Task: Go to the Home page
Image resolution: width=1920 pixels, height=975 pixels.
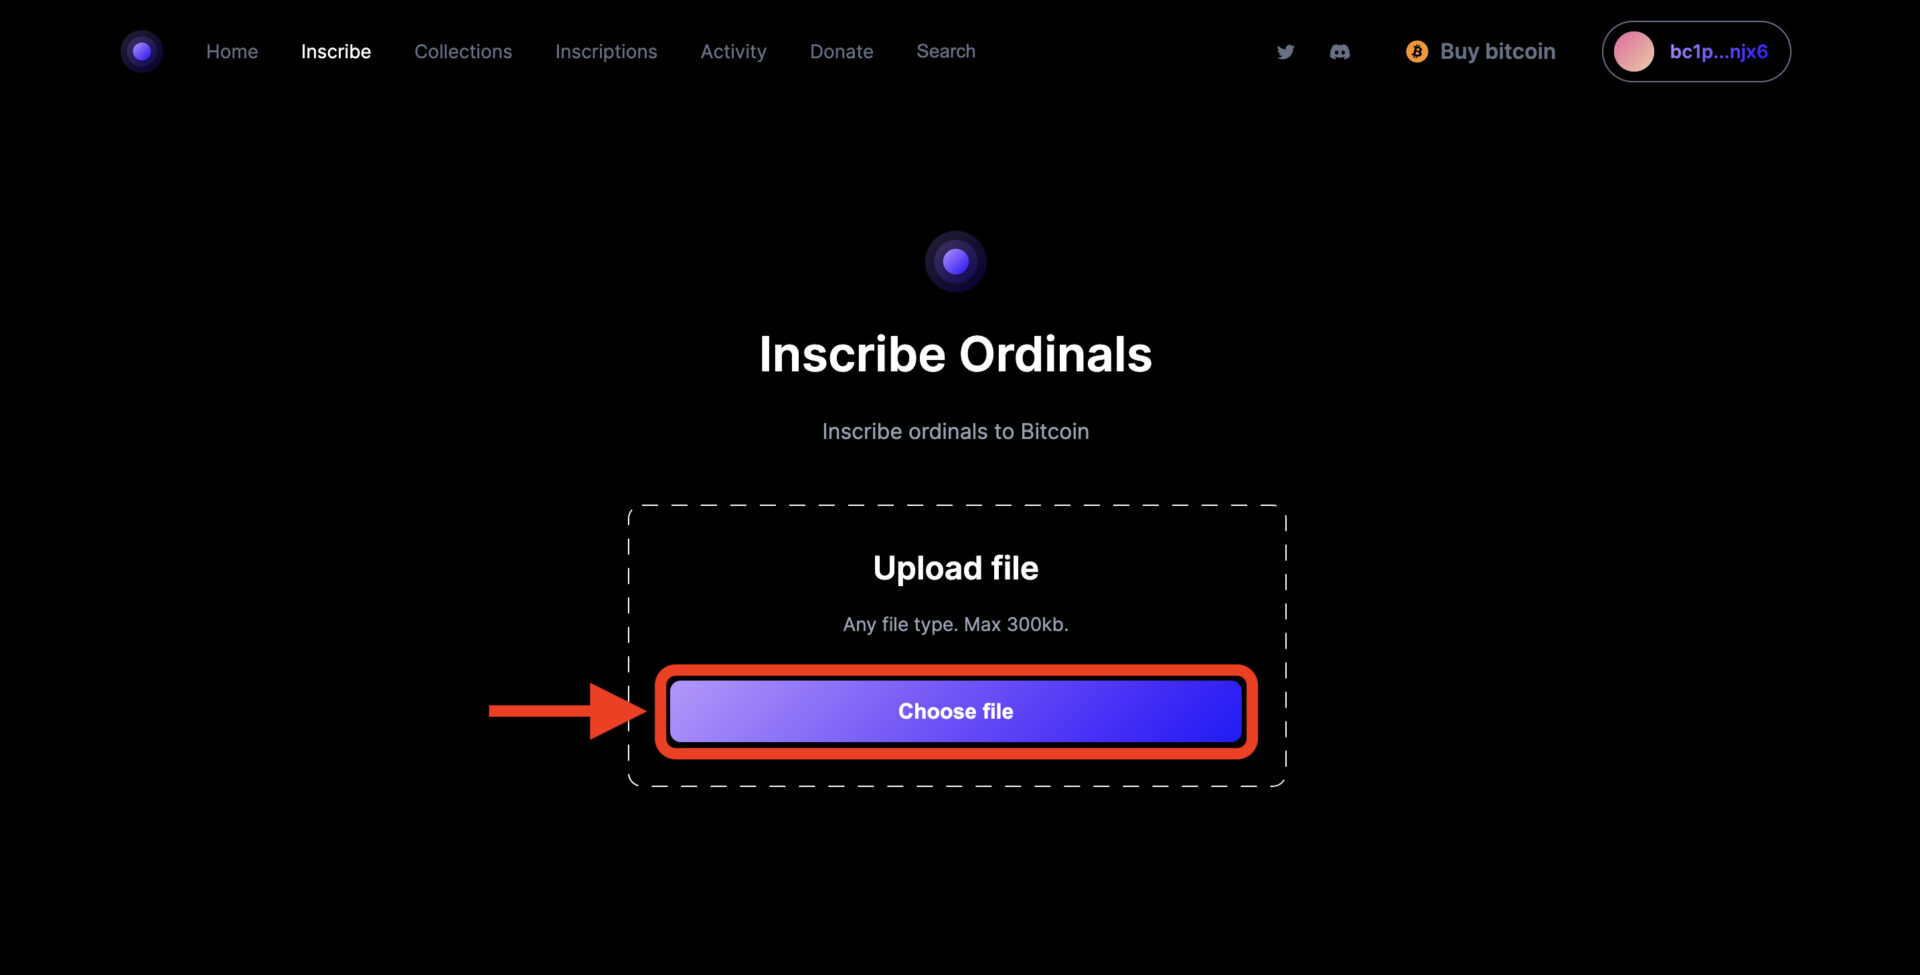Action: click(x=232, y=51)
